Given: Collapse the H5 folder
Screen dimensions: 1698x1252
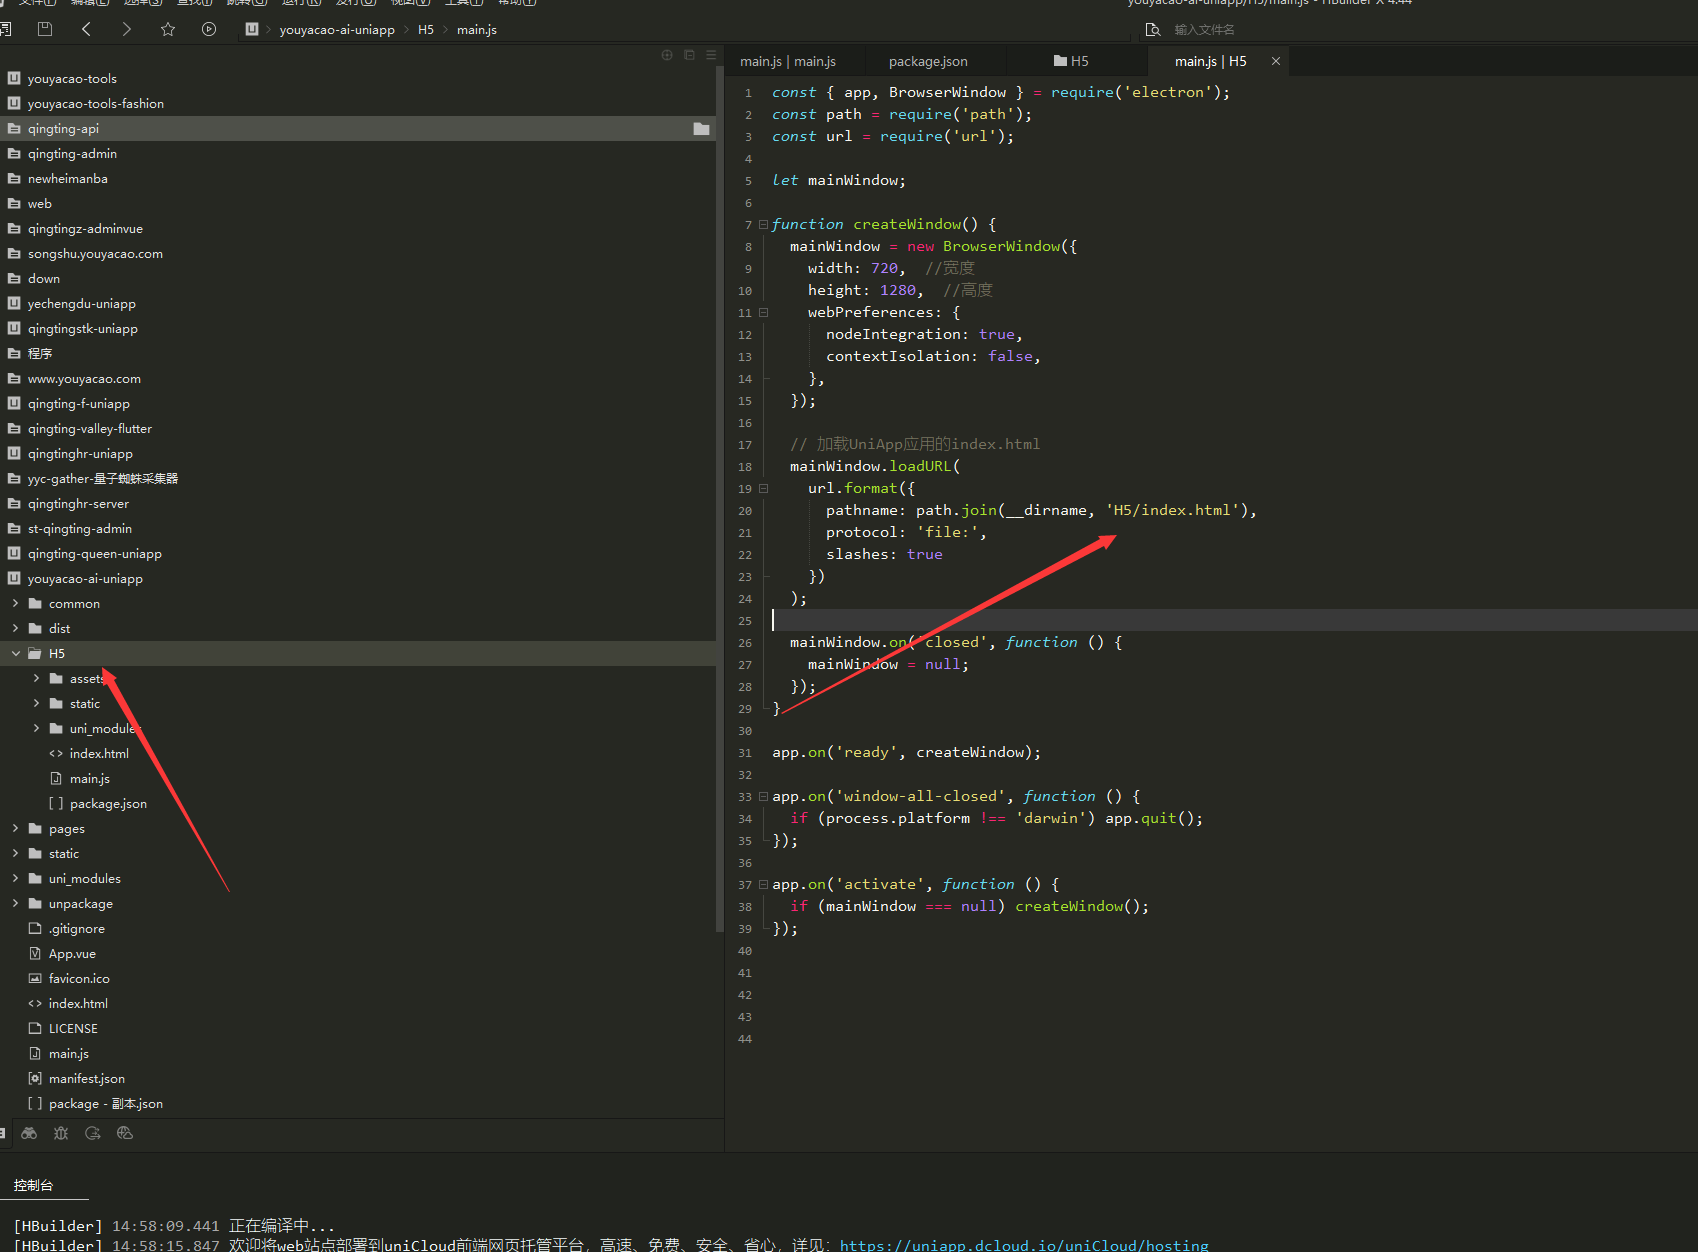Looking at the screenshot, I should click(15, 653).
